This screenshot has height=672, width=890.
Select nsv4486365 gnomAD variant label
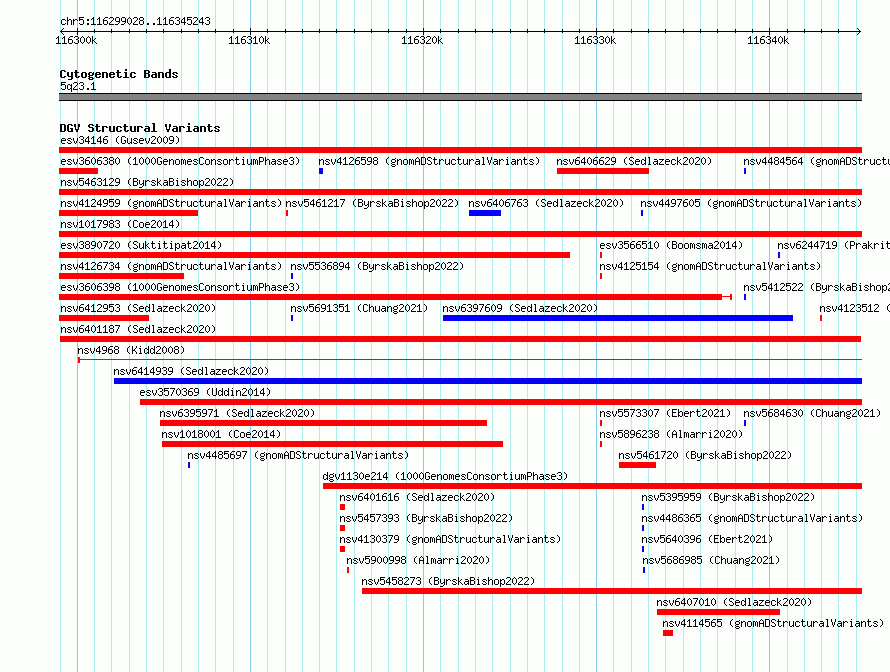[x=752, y=518]
